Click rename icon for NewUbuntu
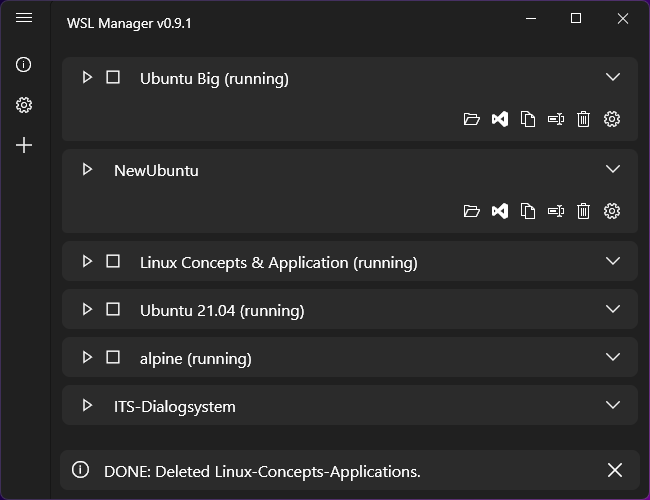This screenshot has height=500, width=650. [x=556, y=211]
